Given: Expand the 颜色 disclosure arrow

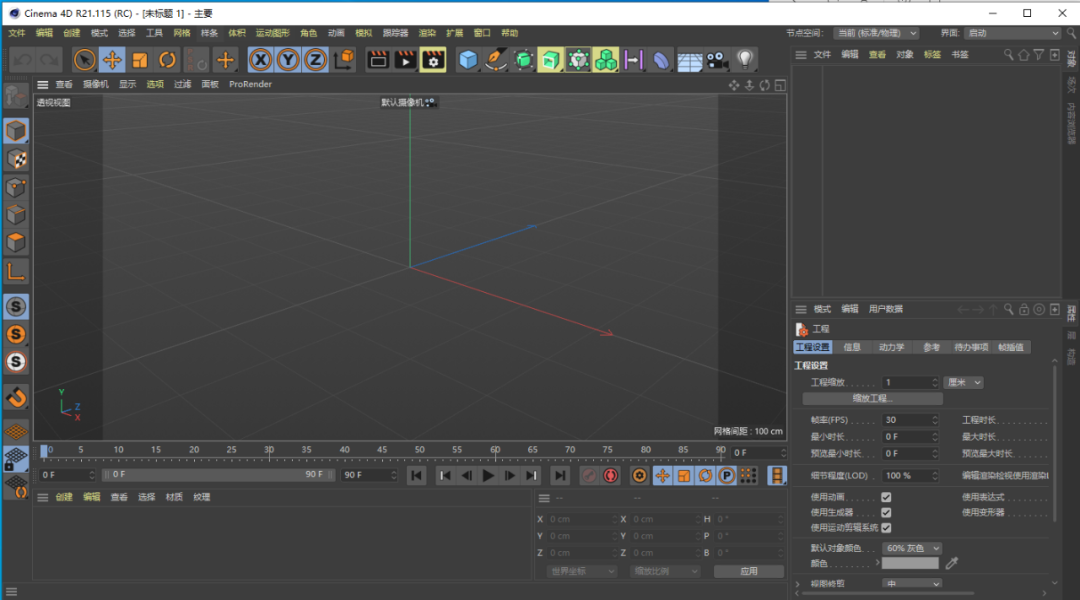Looking at the screenshot, I should [x=878, y=563].
